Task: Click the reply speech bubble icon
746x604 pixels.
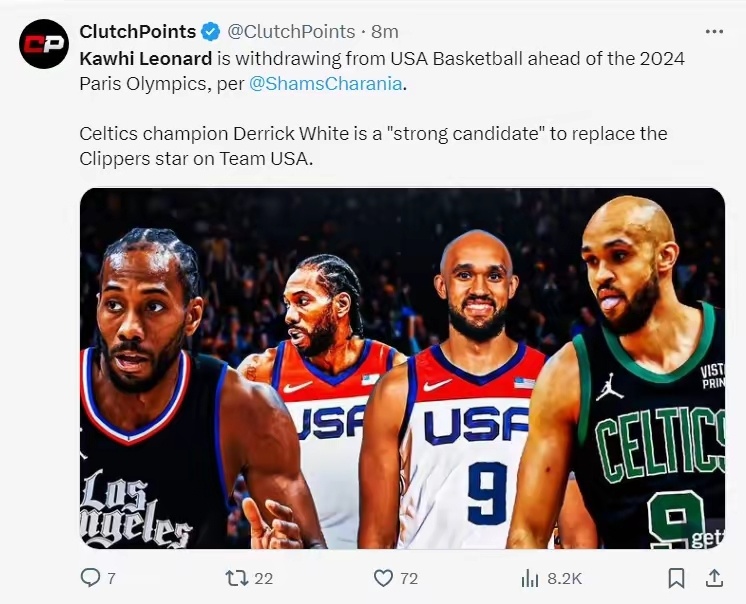Action: (90, 578)
